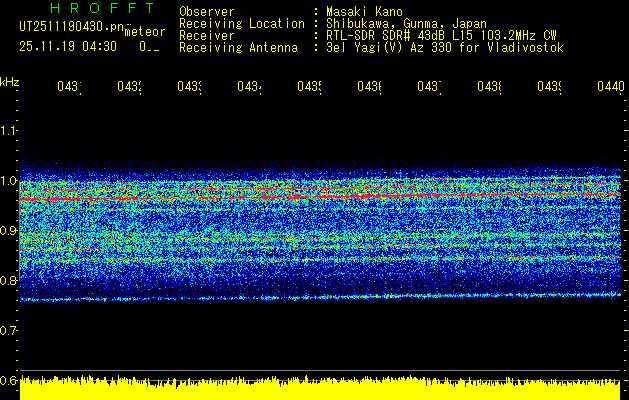Image resolution: width=629 pixels, height=400 pixels.
Task: Click the first time label after 0430
Action: click(69, 86)
